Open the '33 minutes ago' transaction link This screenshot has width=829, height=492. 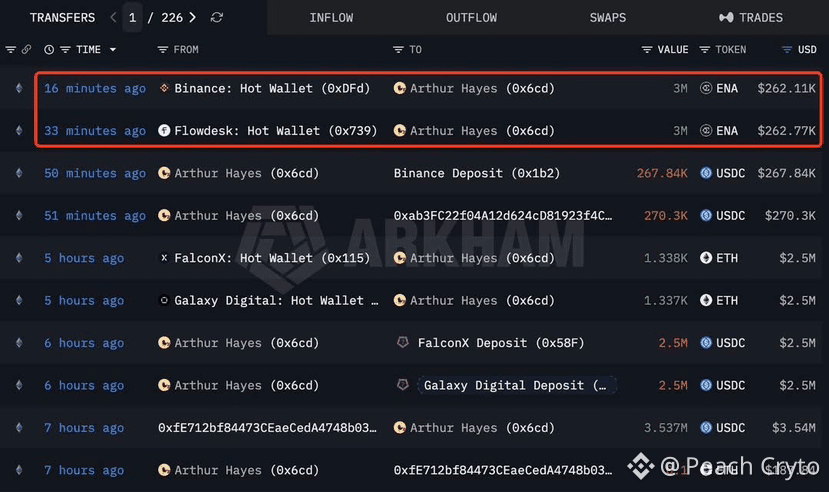coord(95,131)
